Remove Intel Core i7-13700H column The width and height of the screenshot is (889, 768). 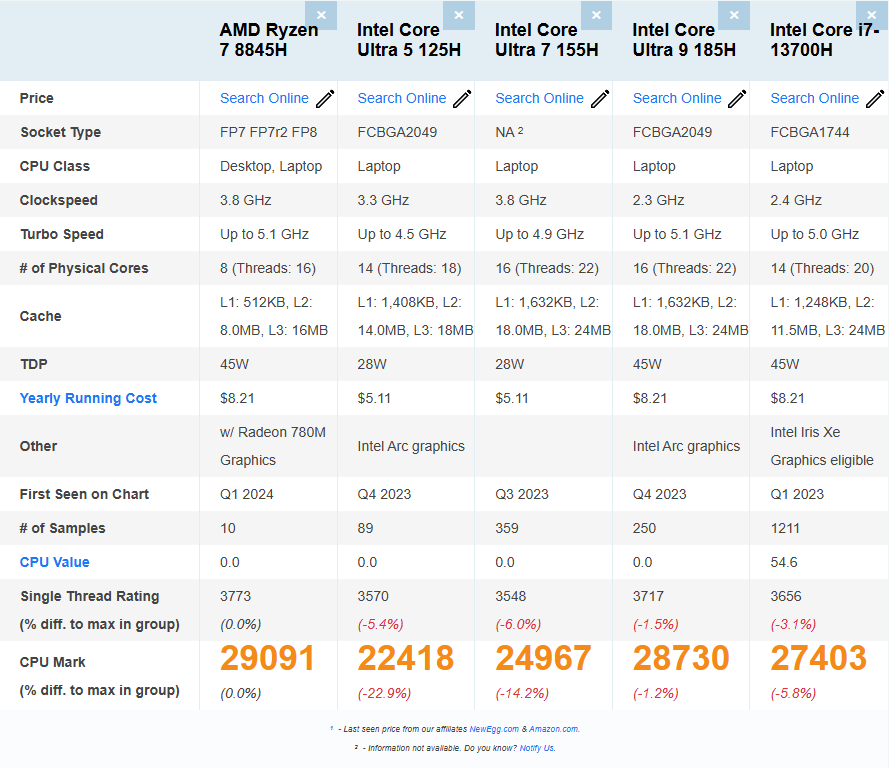tap(872, 15)
